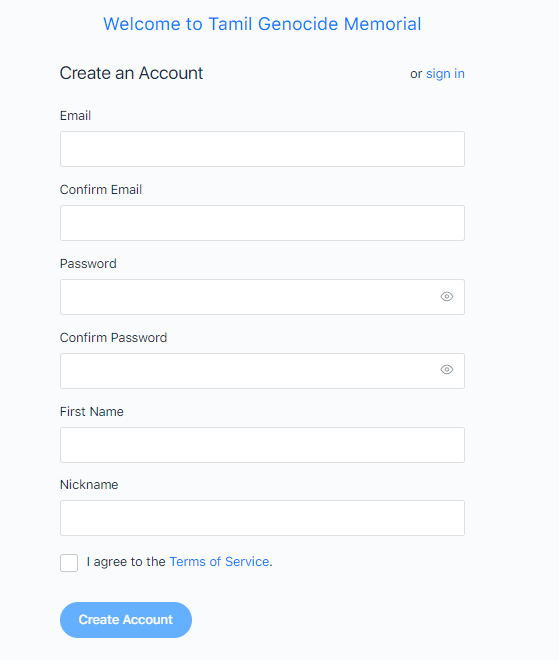Focus the Email input box

click(x=262, y=149)
